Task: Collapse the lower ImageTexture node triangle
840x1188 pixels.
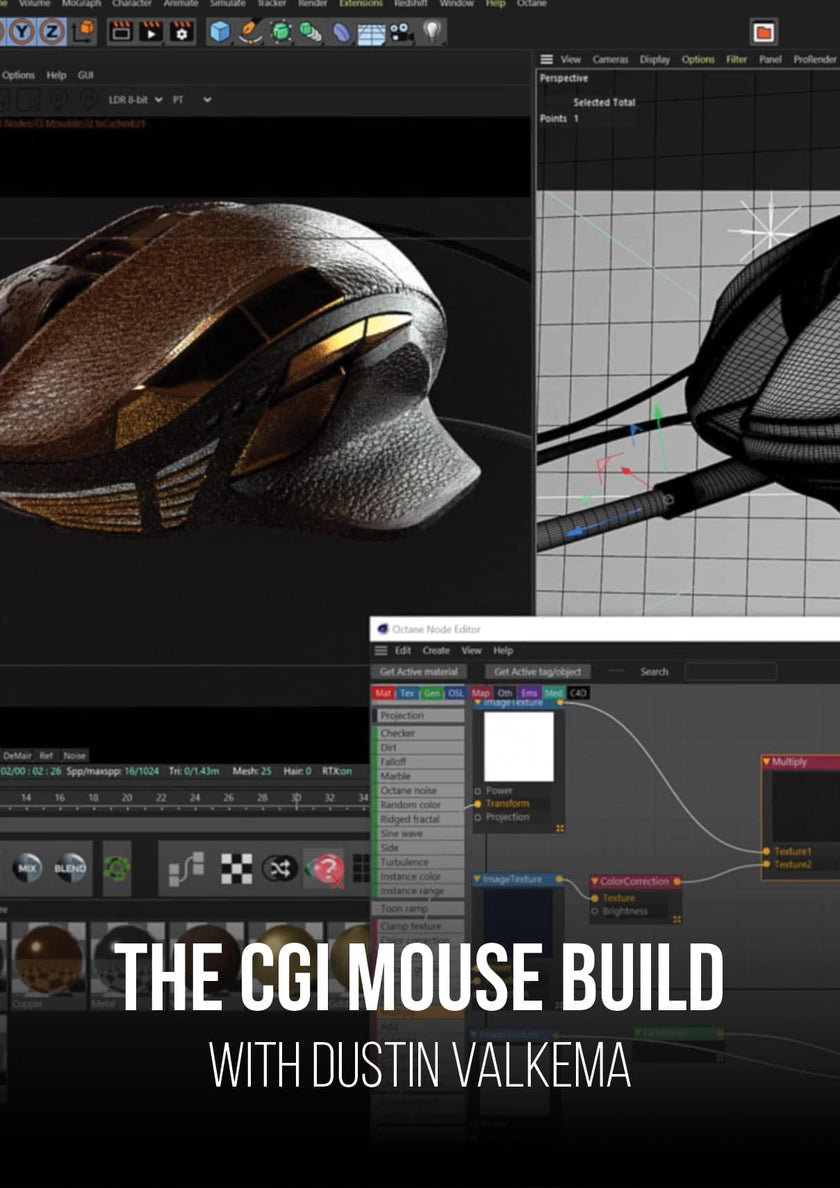Action: 477,880
